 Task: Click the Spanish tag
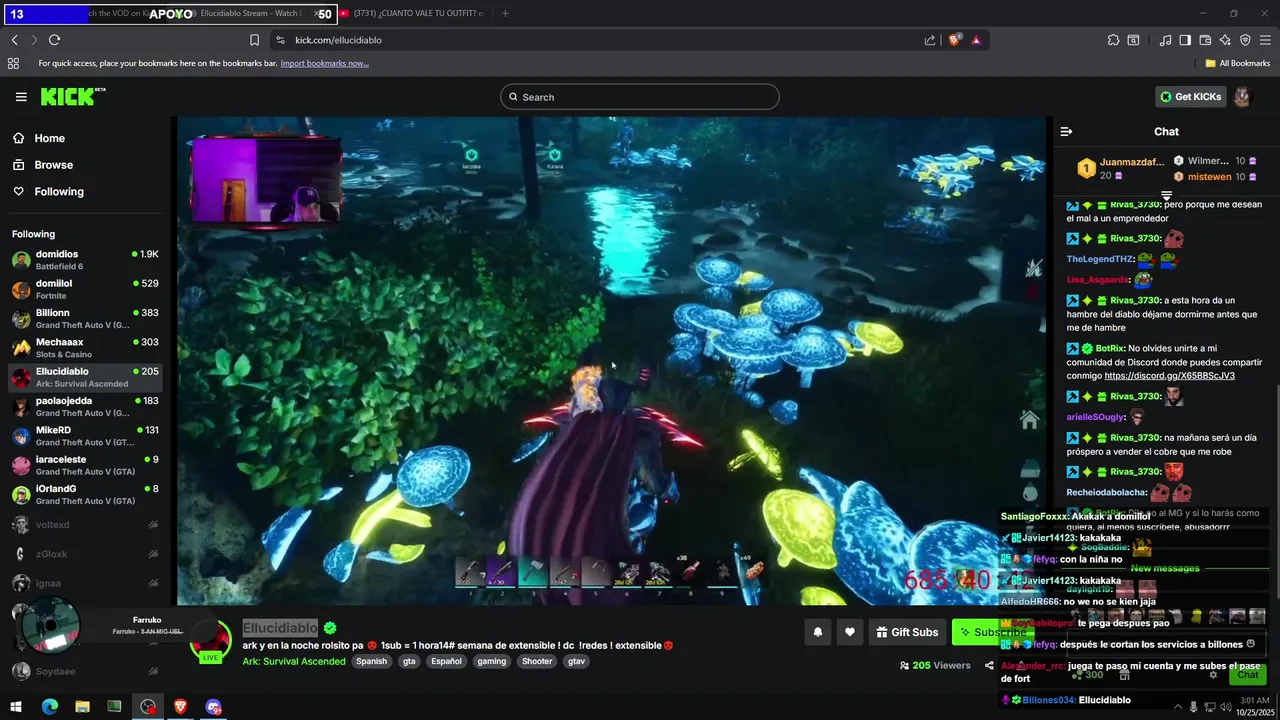371,661
